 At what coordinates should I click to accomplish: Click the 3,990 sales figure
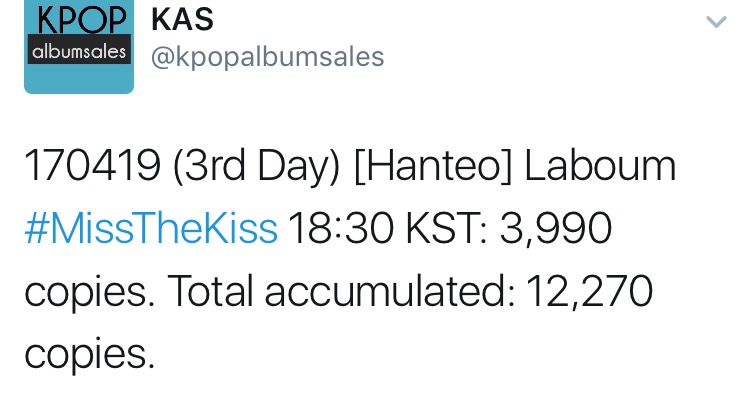point(556,229)
